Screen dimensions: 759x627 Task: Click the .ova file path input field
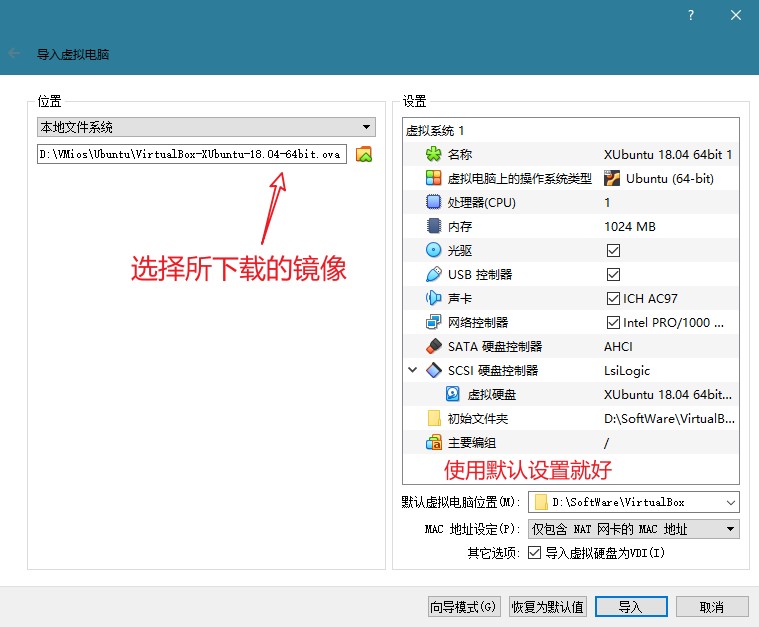[x=190, y=155]
